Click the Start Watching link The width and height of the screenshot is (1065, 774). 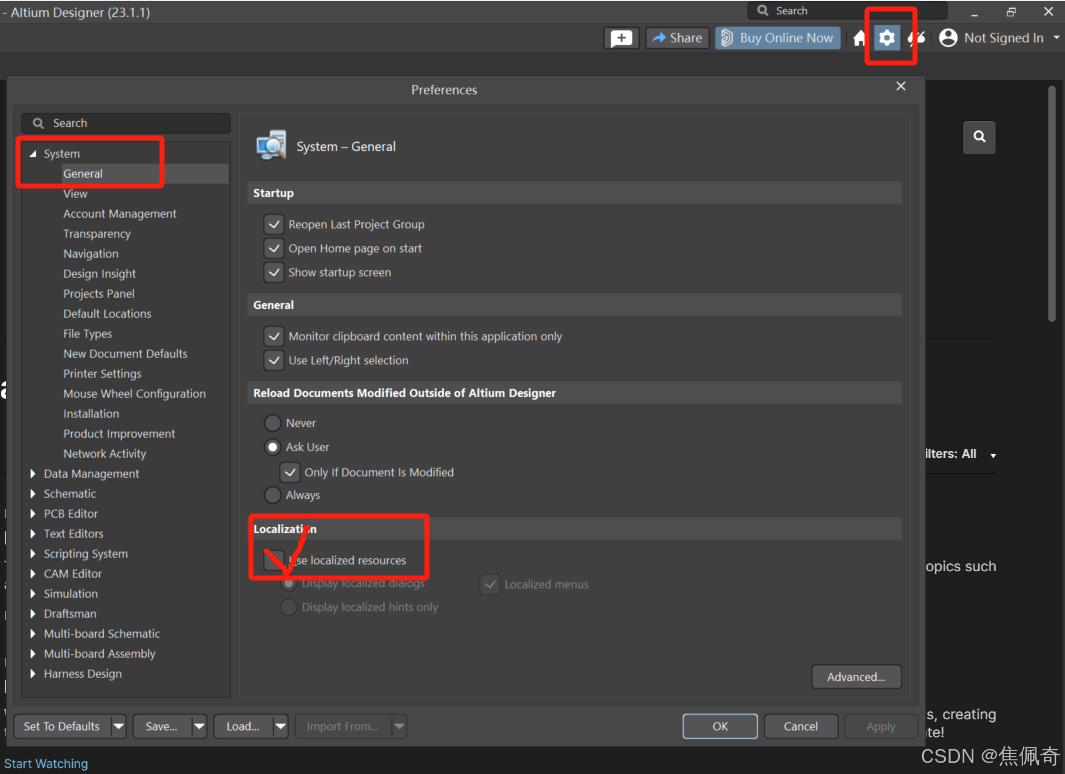click(46, 764)
